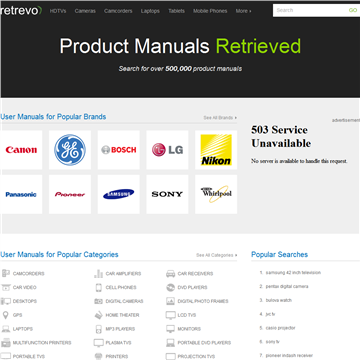The height and width of the screenshot is (360, 360).
Task: Open LCD TVS category link
Action: 187,315
